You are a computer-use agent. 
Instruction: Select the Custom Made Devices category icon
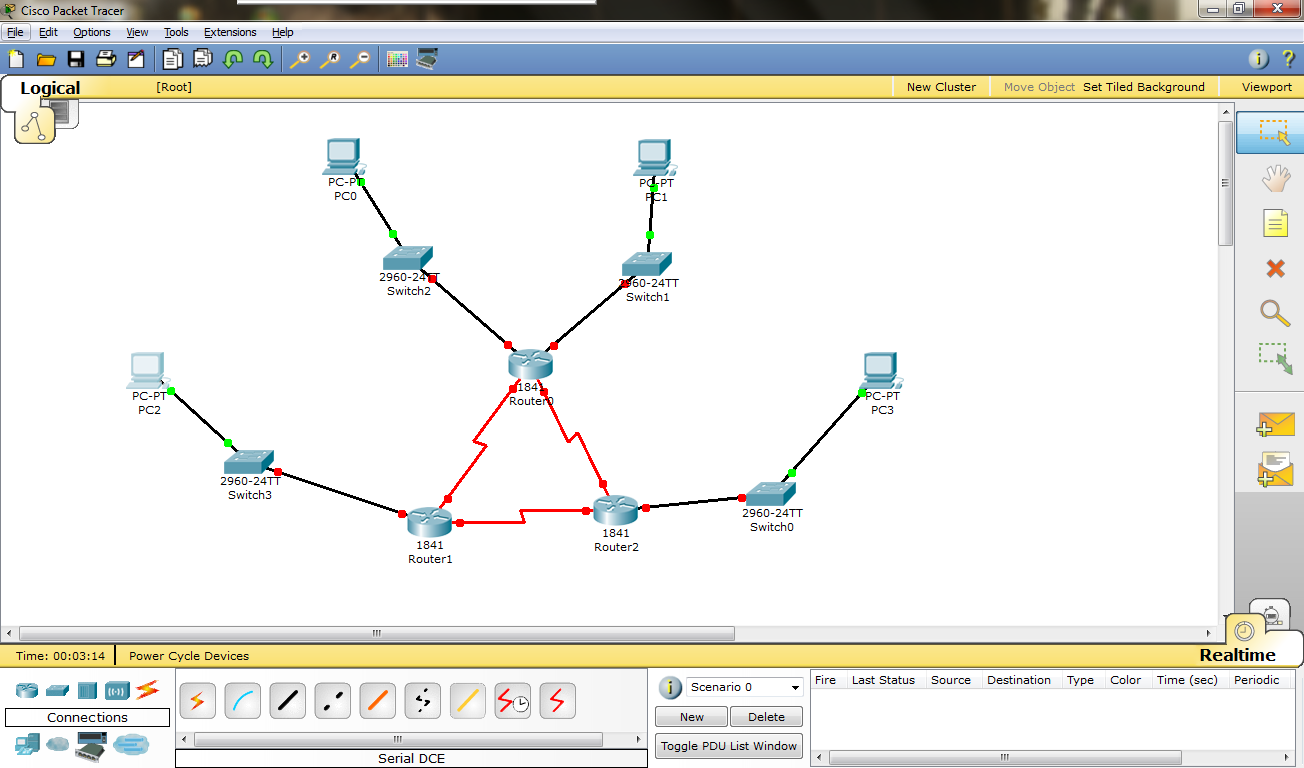92,744
